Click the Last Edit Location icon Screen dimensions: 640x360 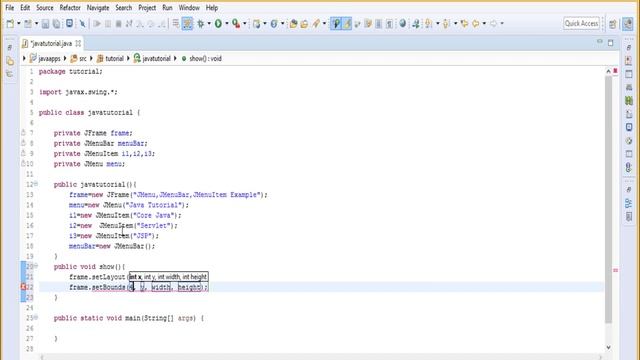click(464, 24)
